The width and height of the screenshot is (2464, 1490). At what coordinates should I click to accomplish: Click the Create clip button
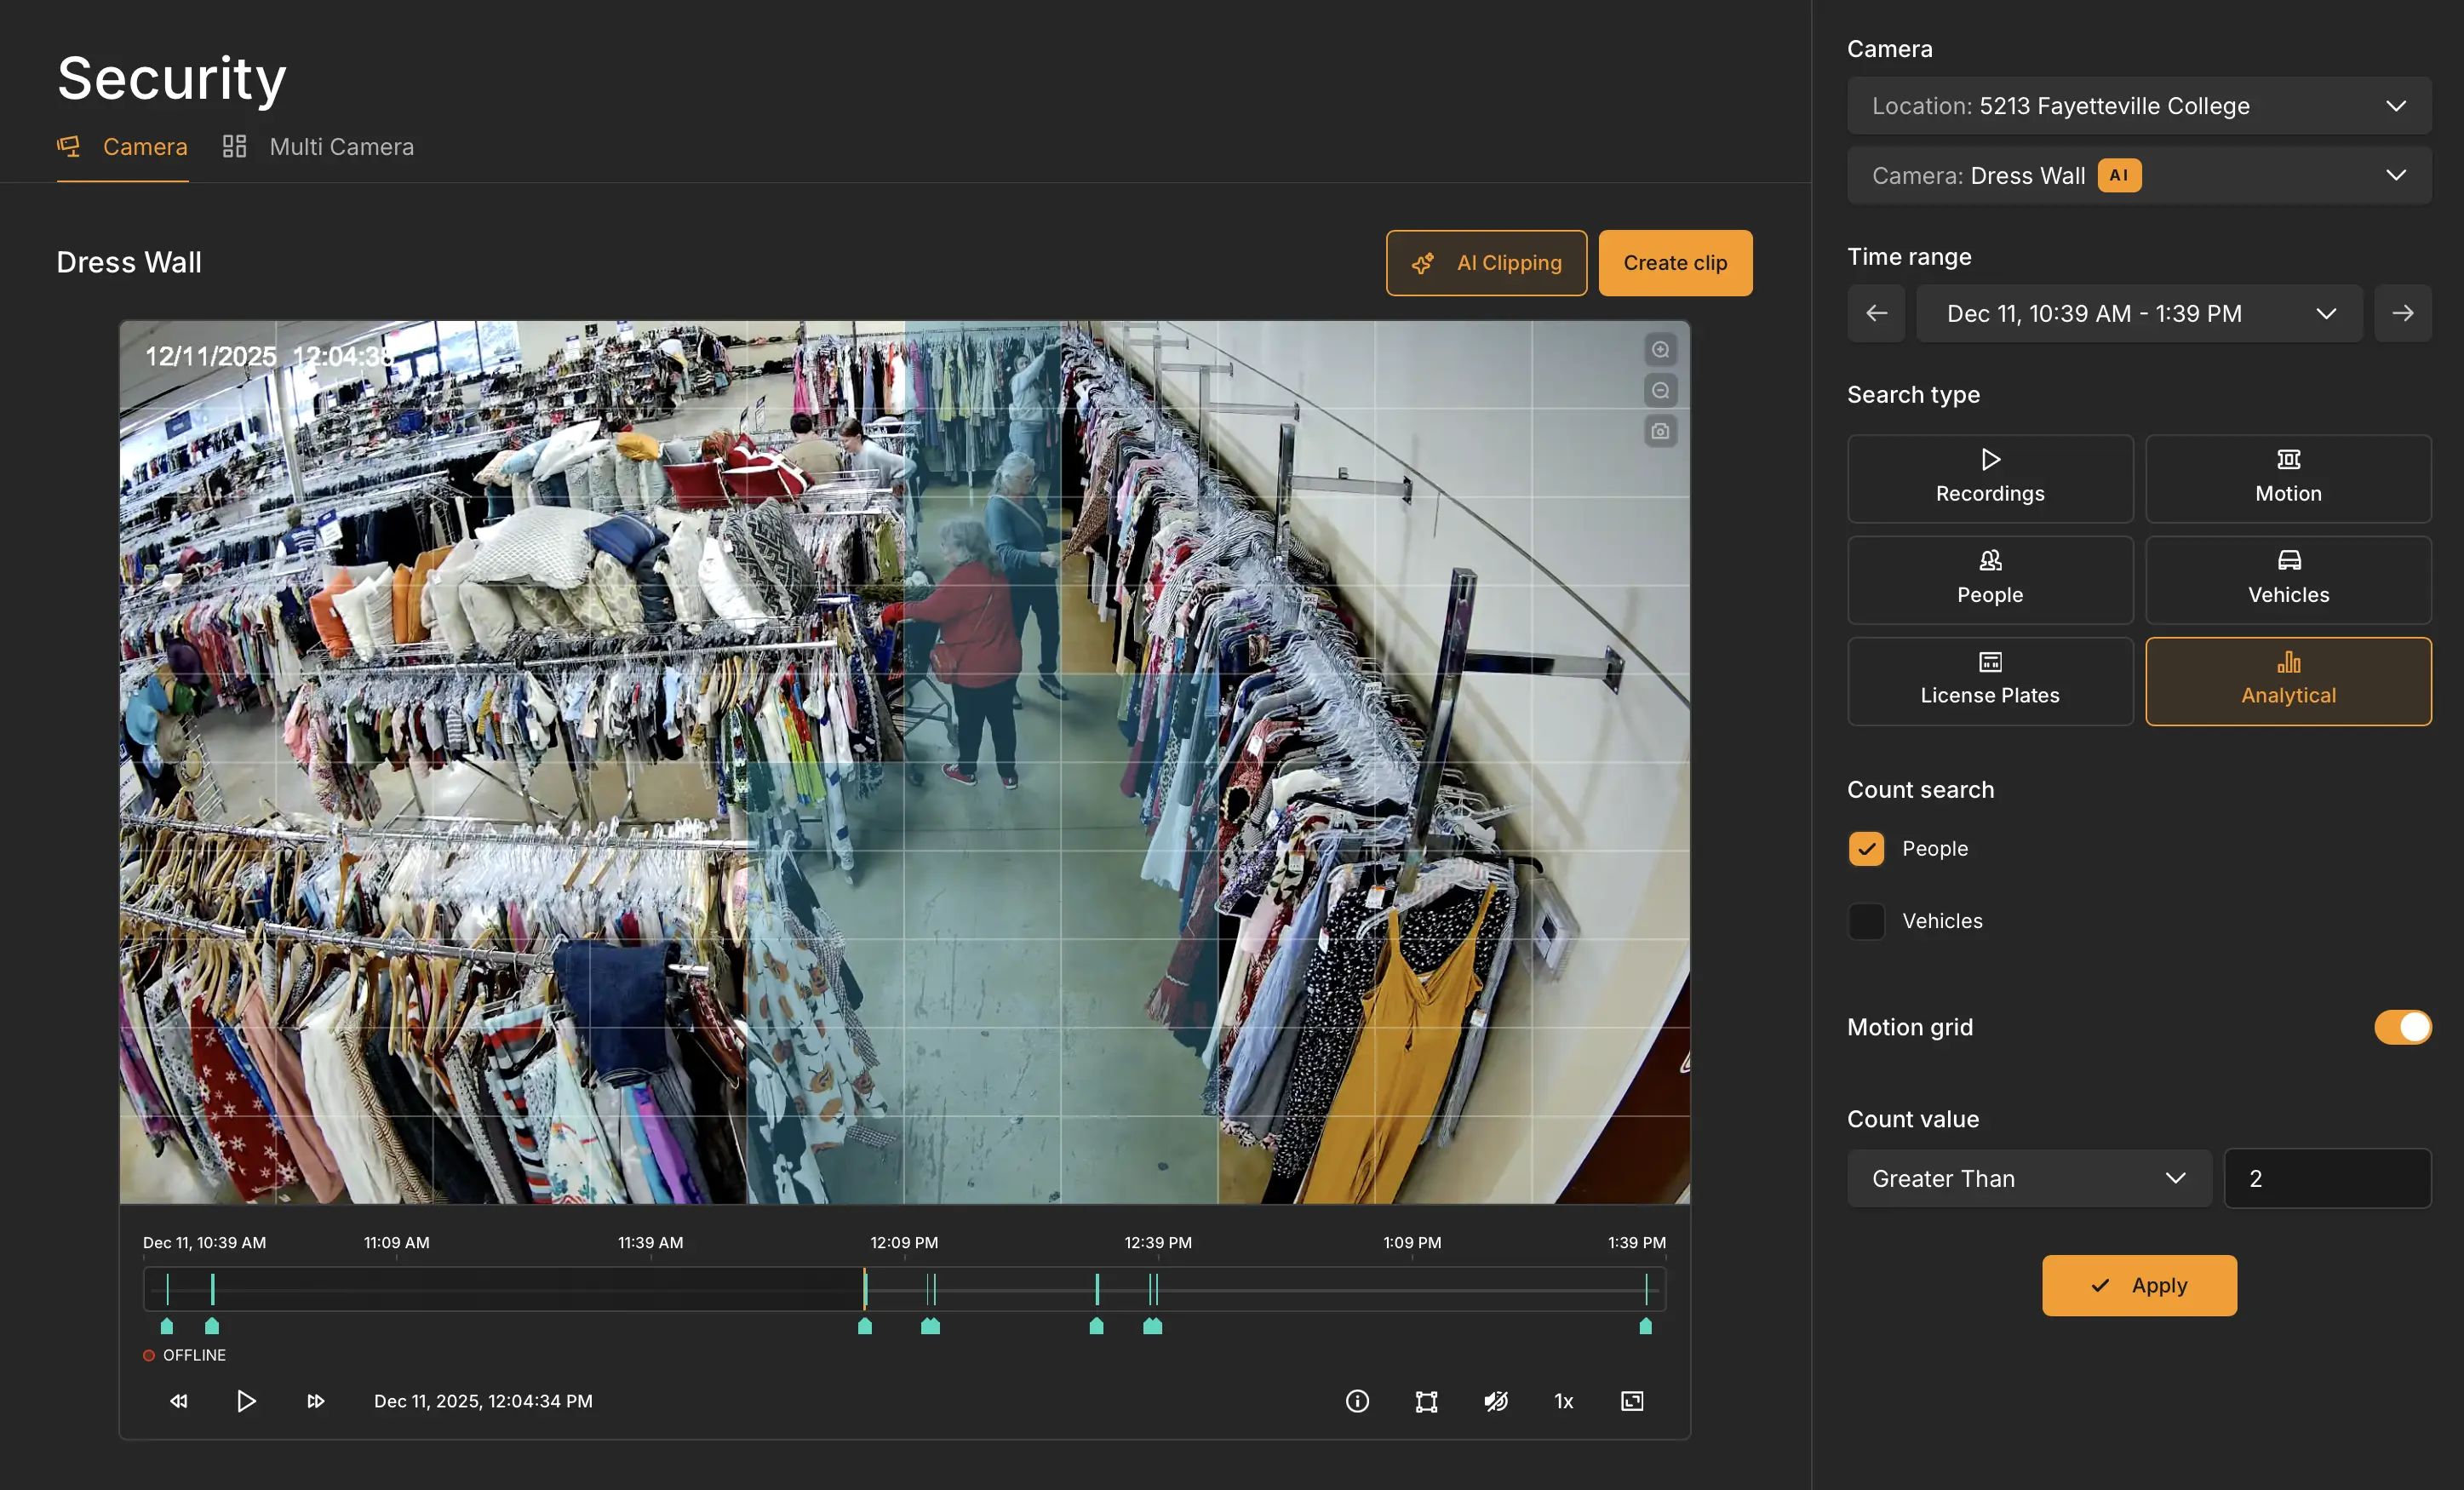(1675, 263)
